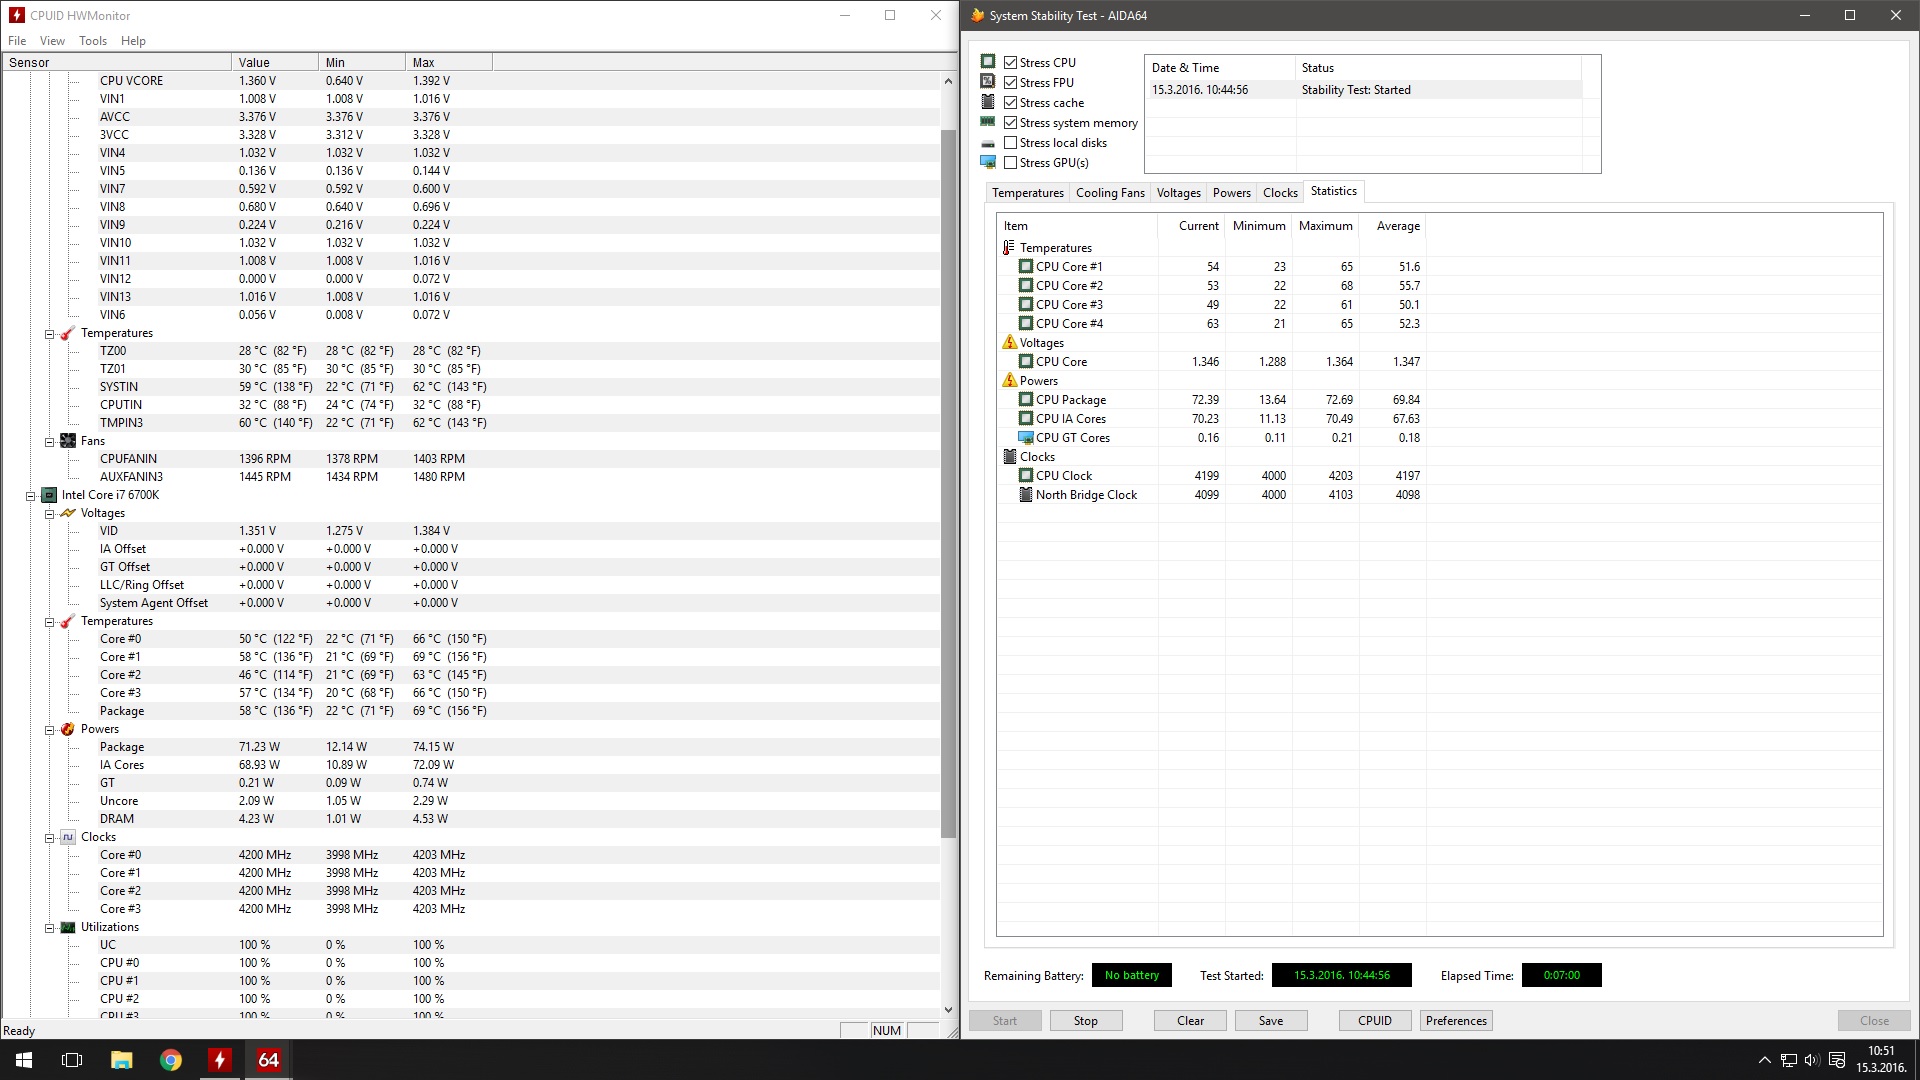Click the Preferences button

coord(1455,1021)
